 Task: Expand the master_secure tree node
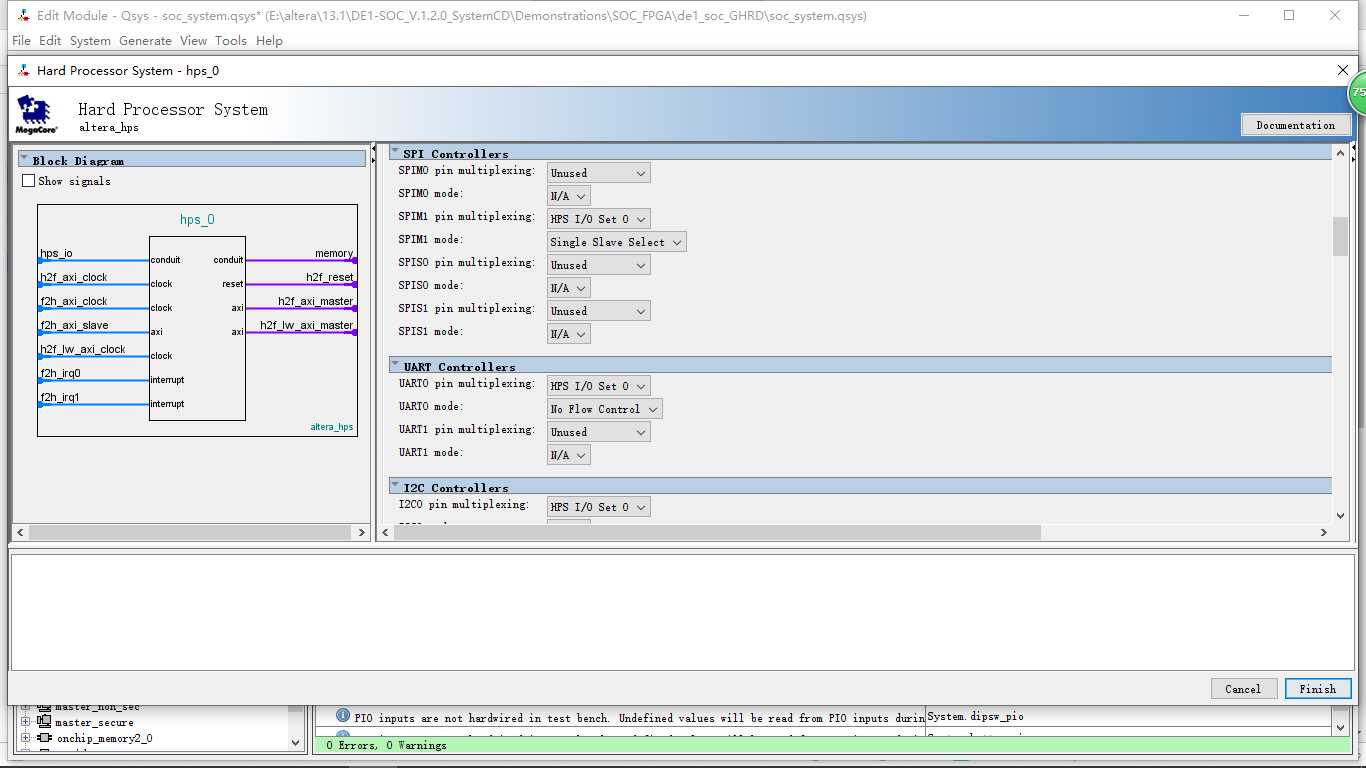click(25, 722)
